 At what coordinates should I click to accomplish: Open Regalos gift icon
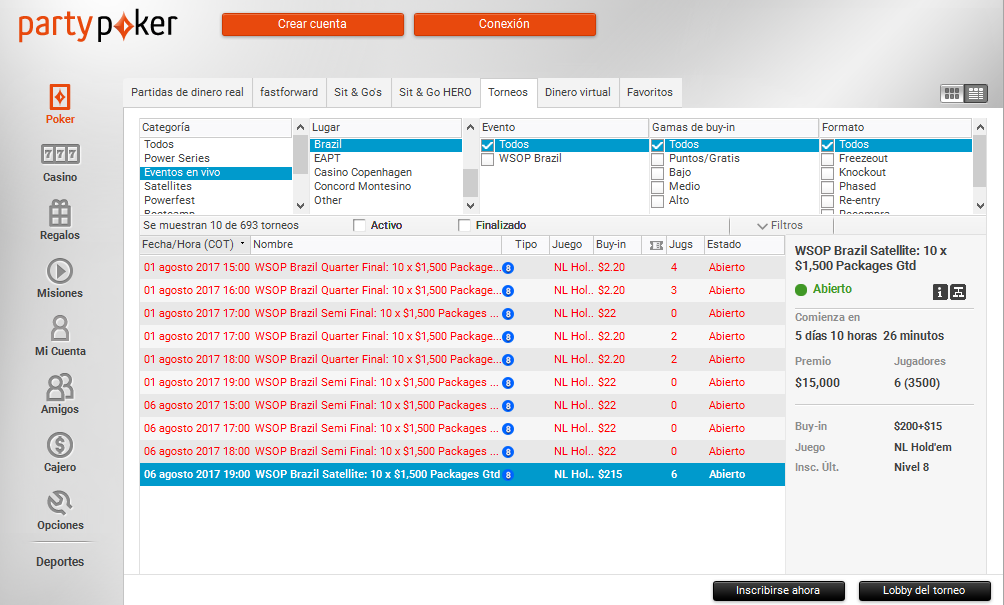60,213
